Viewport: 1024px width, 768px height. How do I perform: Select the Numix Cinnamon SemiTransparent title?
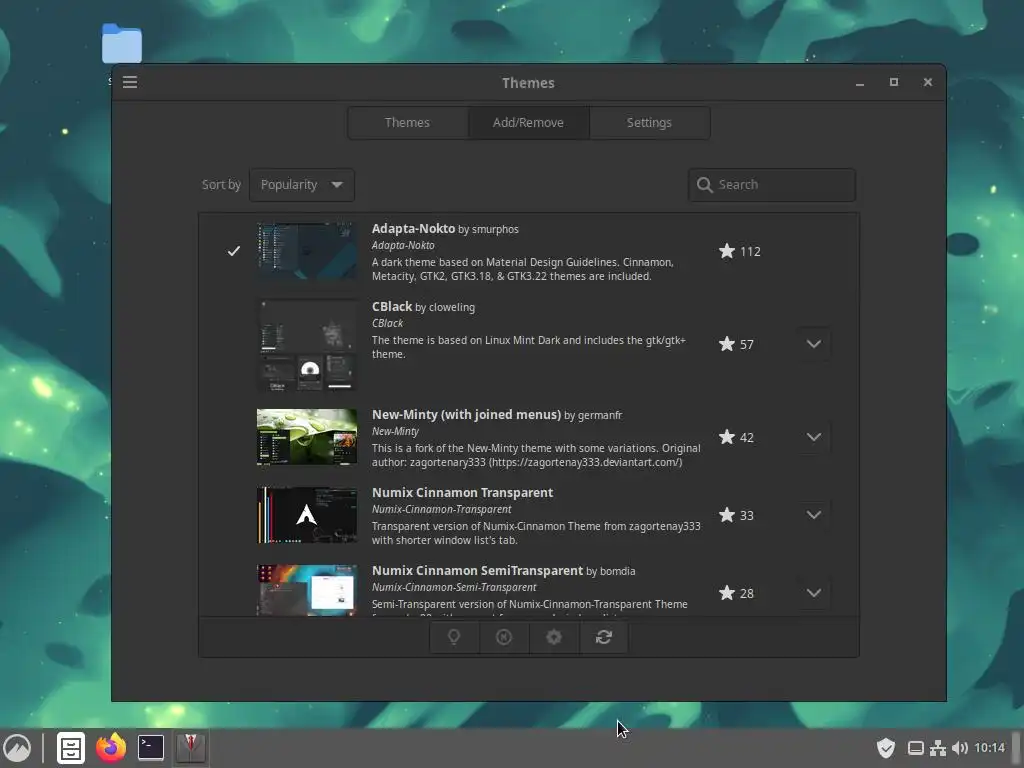(477, 571)
